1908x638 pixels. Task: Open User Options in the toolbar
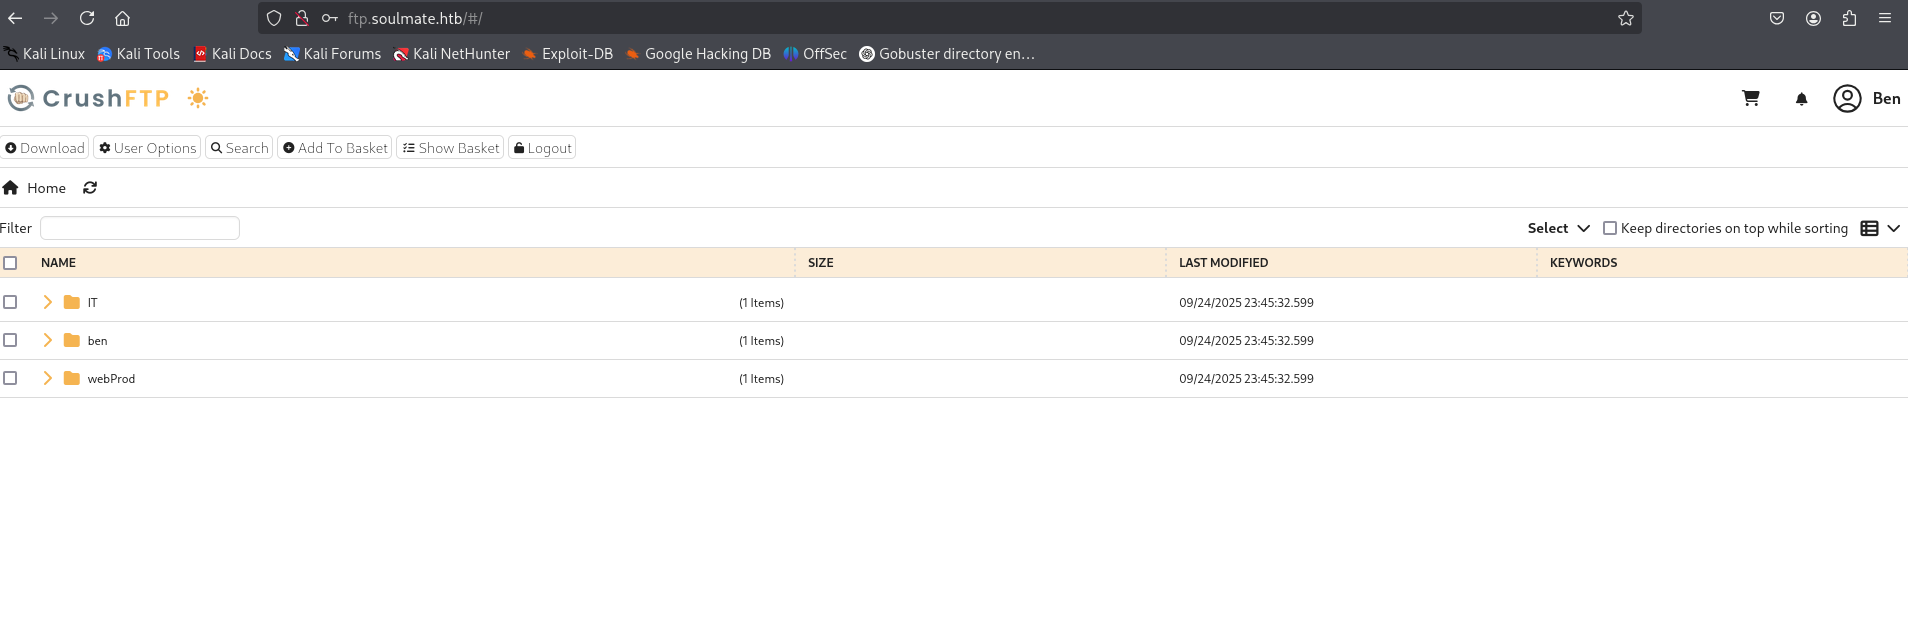pos(147,148)
